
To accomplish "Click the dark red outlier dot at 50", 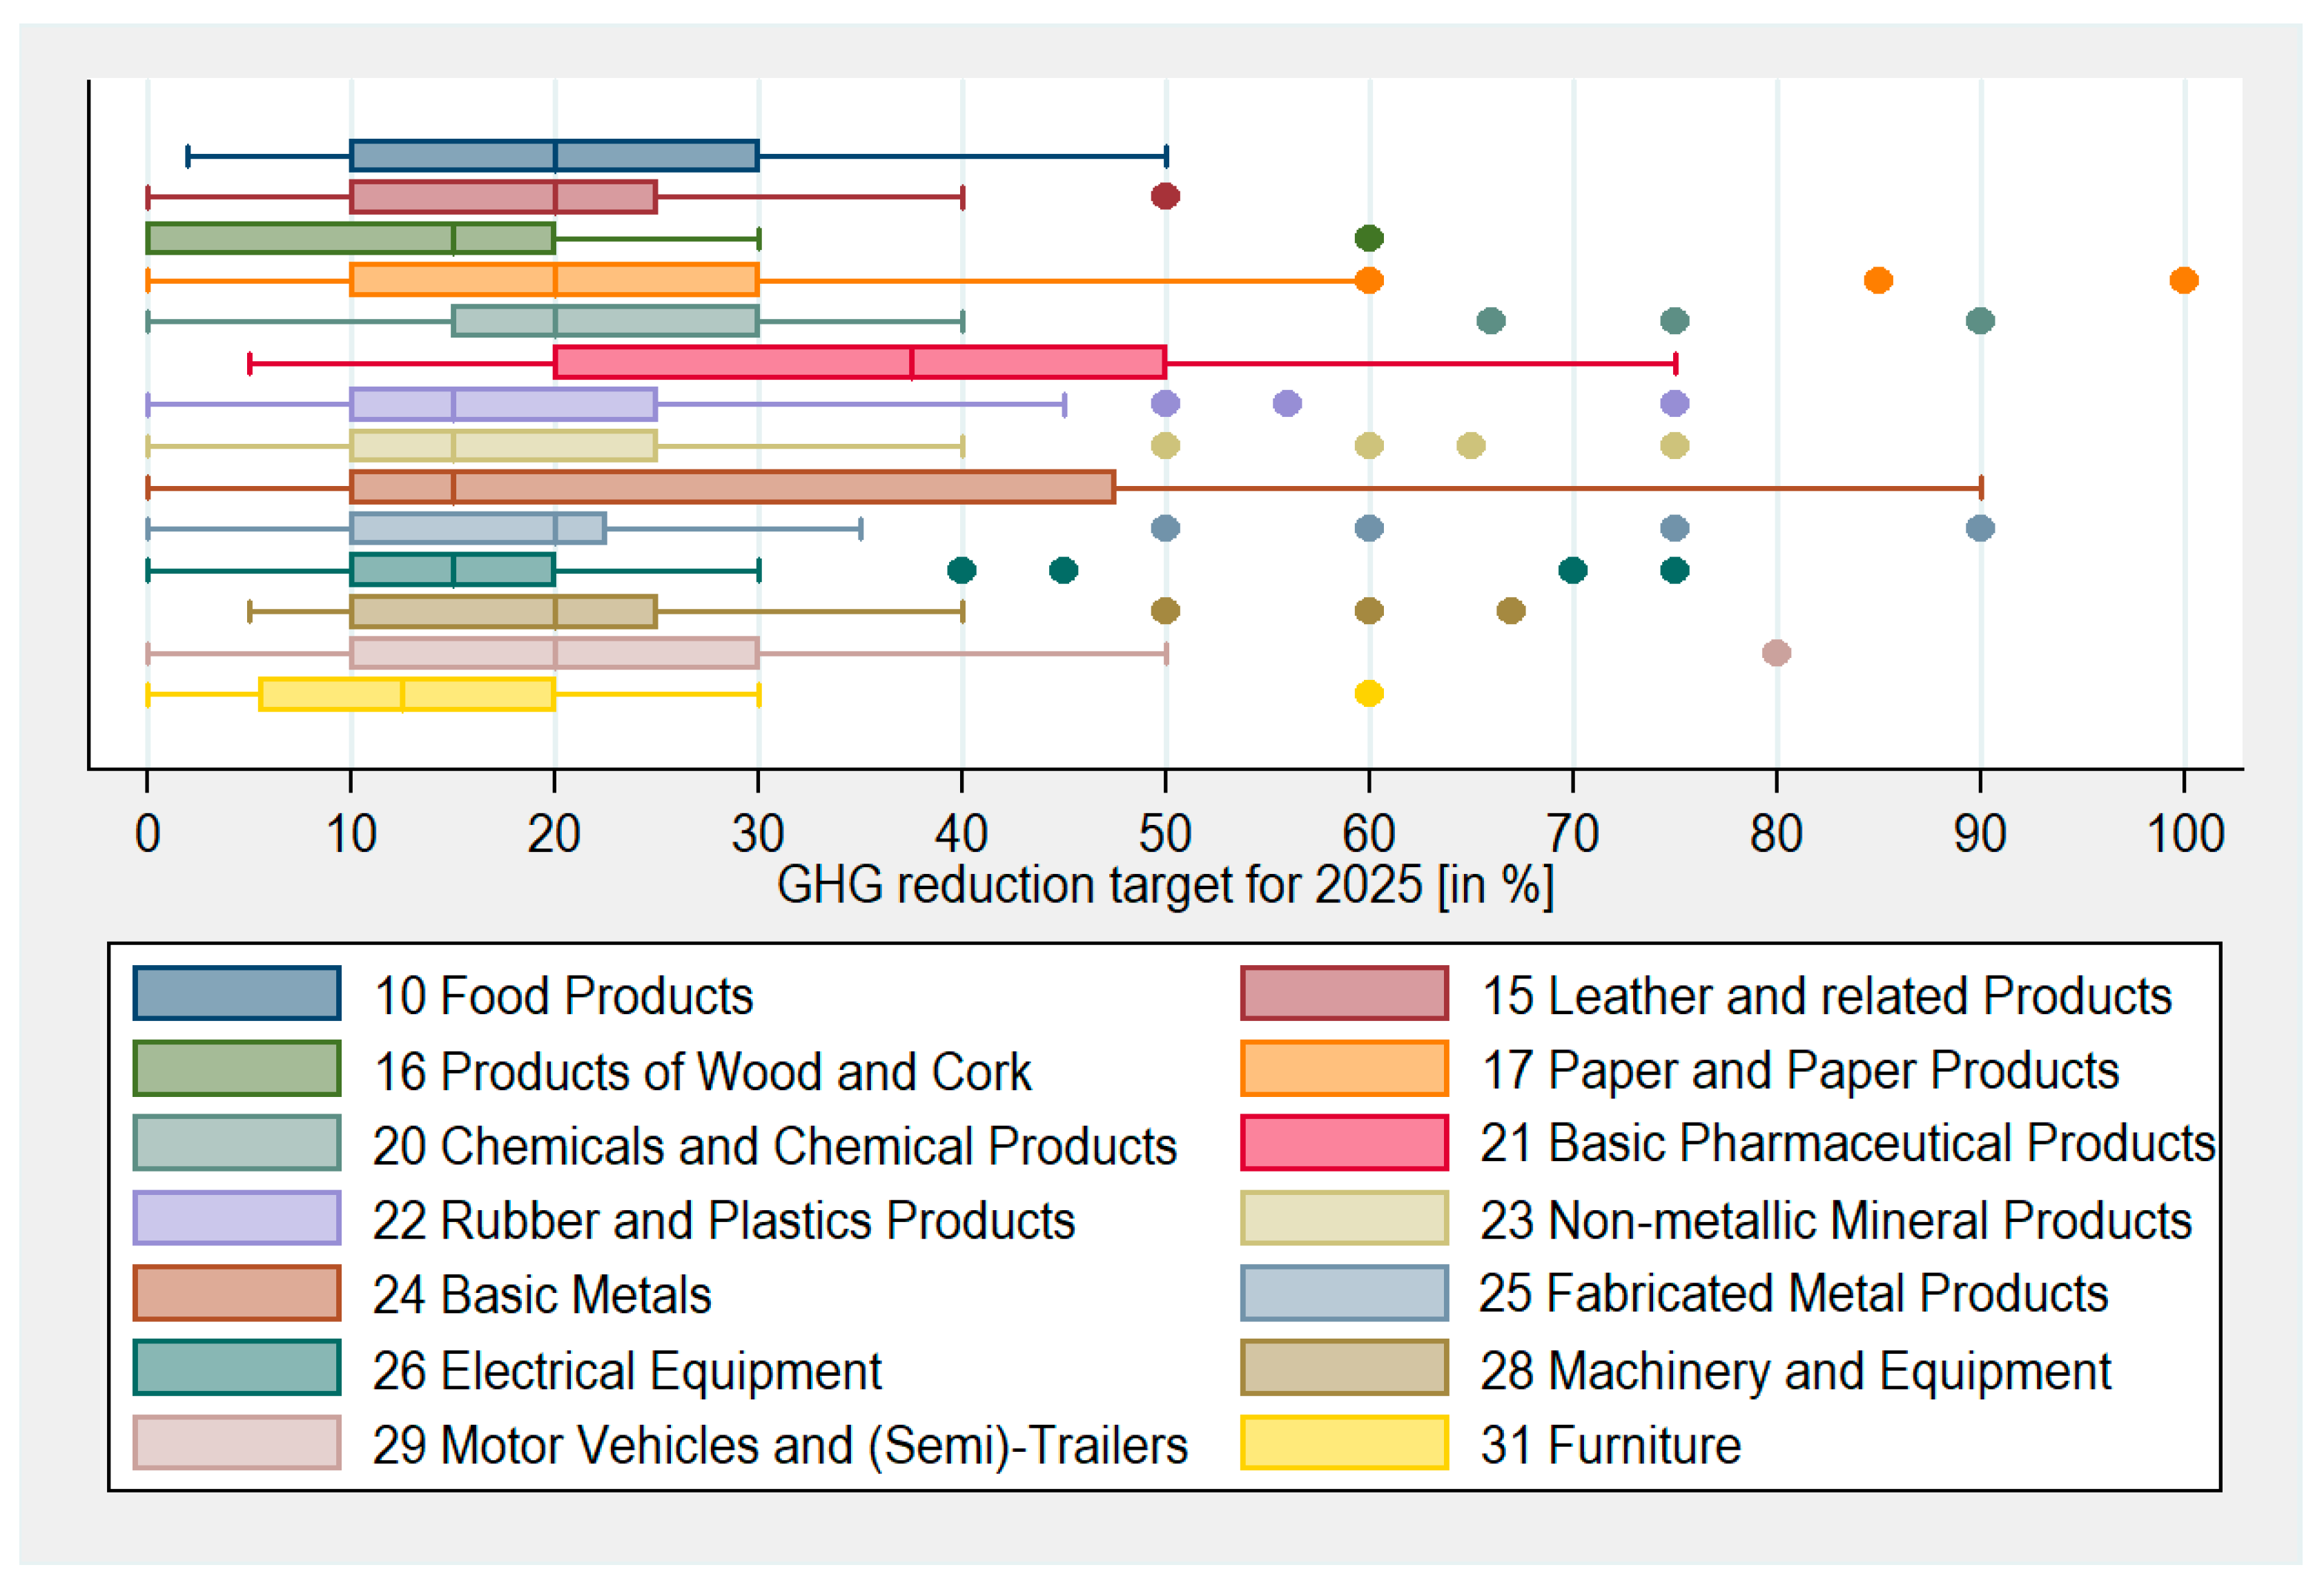I will (1165, 196).
